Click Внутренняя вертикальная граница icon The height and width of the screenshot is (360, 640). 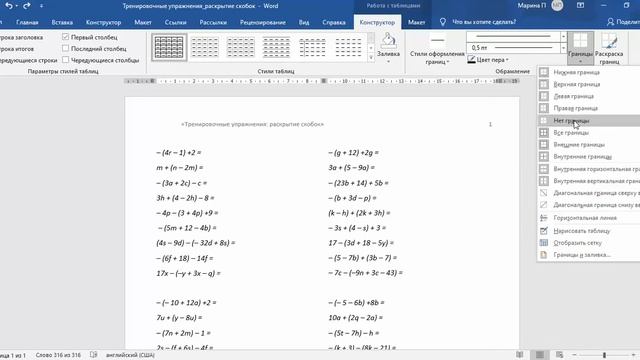pos(544,180)
